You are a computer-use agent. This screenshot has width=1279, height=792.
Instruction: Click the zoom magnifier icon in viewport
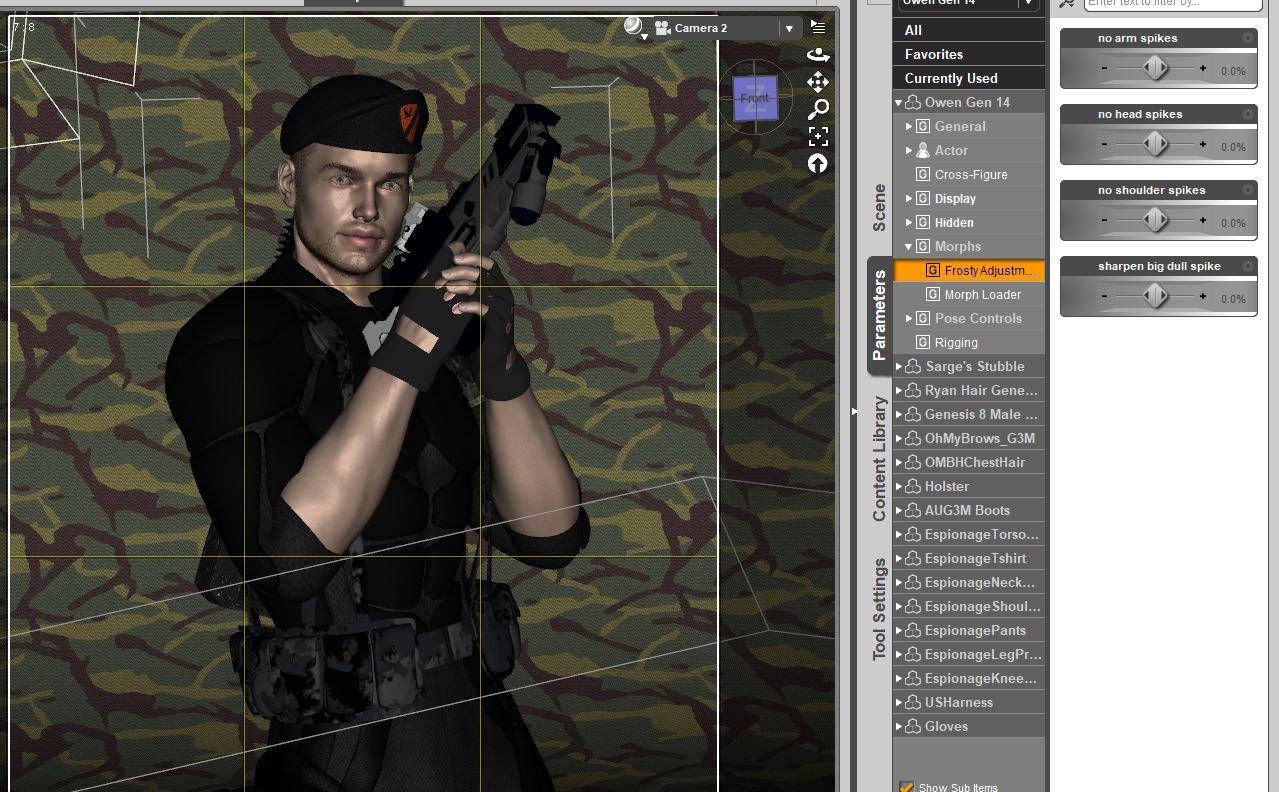pos(818,109)
